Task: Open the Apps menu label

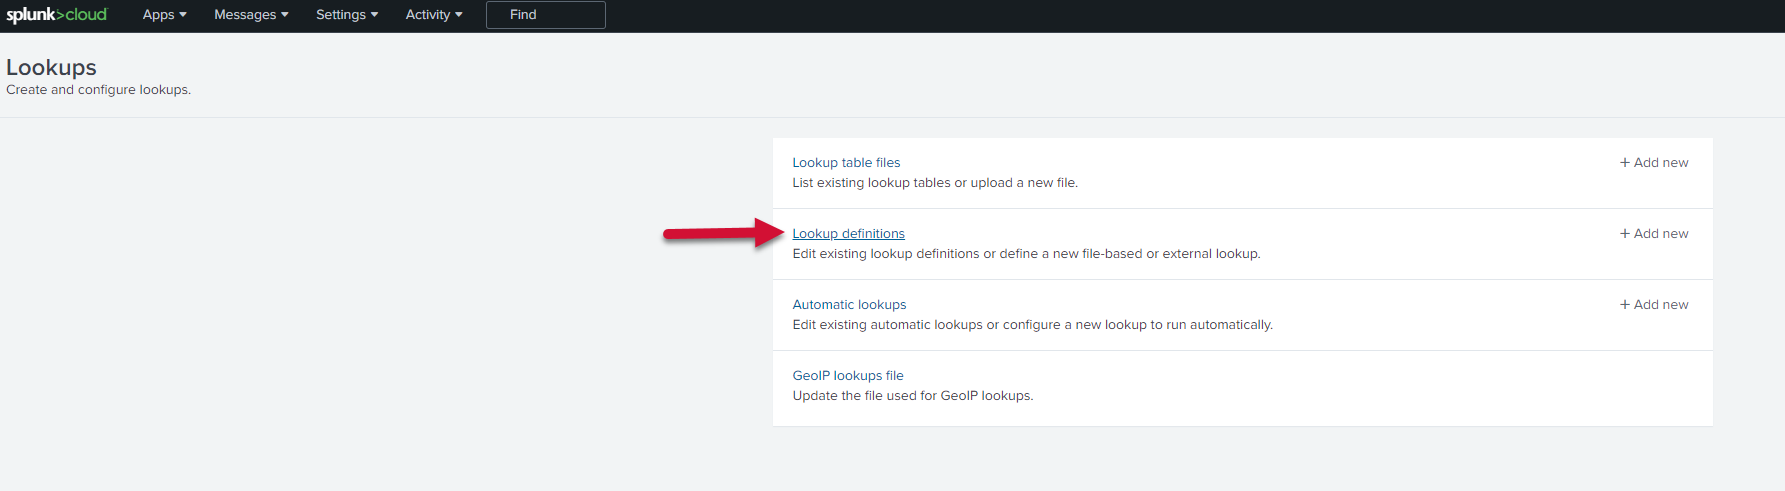Action: pyautogui.click(x=158, y=15)
